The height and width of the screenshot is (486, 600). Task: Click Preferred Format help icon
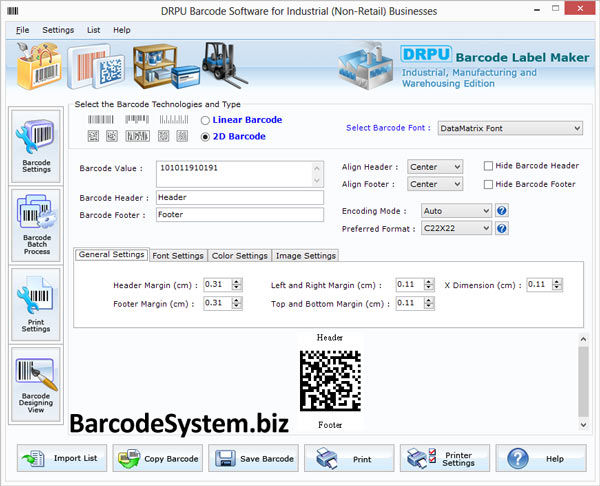pos(502,228)
